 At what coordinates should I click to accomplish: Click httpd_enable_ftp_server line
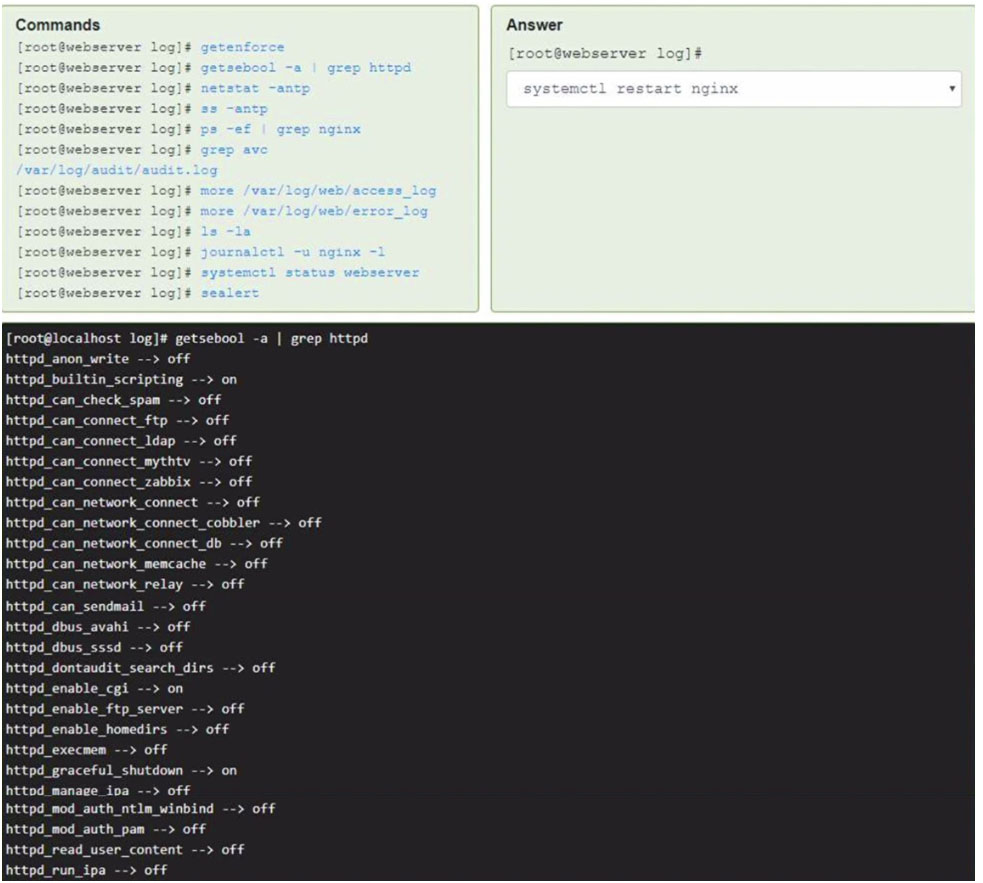point(125,709)
